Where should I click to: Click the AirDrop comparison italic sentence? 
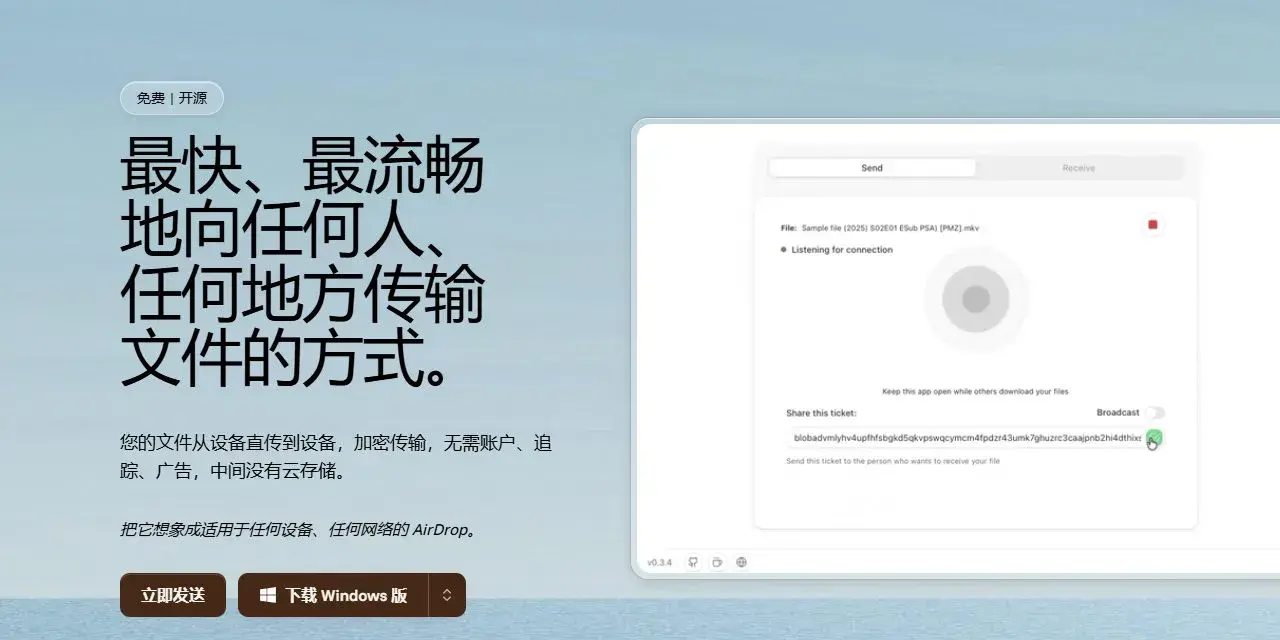click(x=300, y=529)
